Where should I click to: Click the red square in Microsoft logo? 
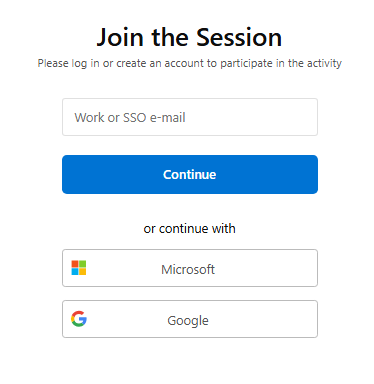pyautogui.click(x=75, y=264)
